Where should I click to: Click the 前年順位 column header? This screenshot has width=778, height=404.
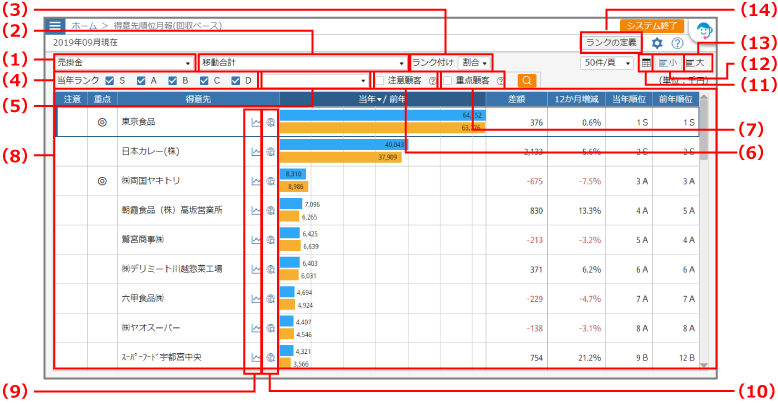(675, 99)
